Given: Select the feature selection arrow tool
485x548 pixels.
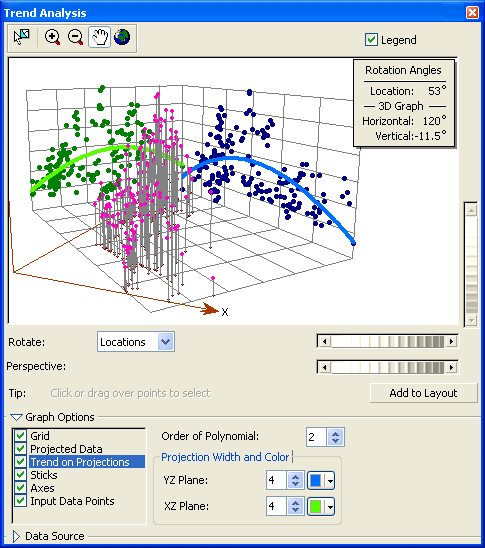Looking at the screenshot, I should point(22,37).
